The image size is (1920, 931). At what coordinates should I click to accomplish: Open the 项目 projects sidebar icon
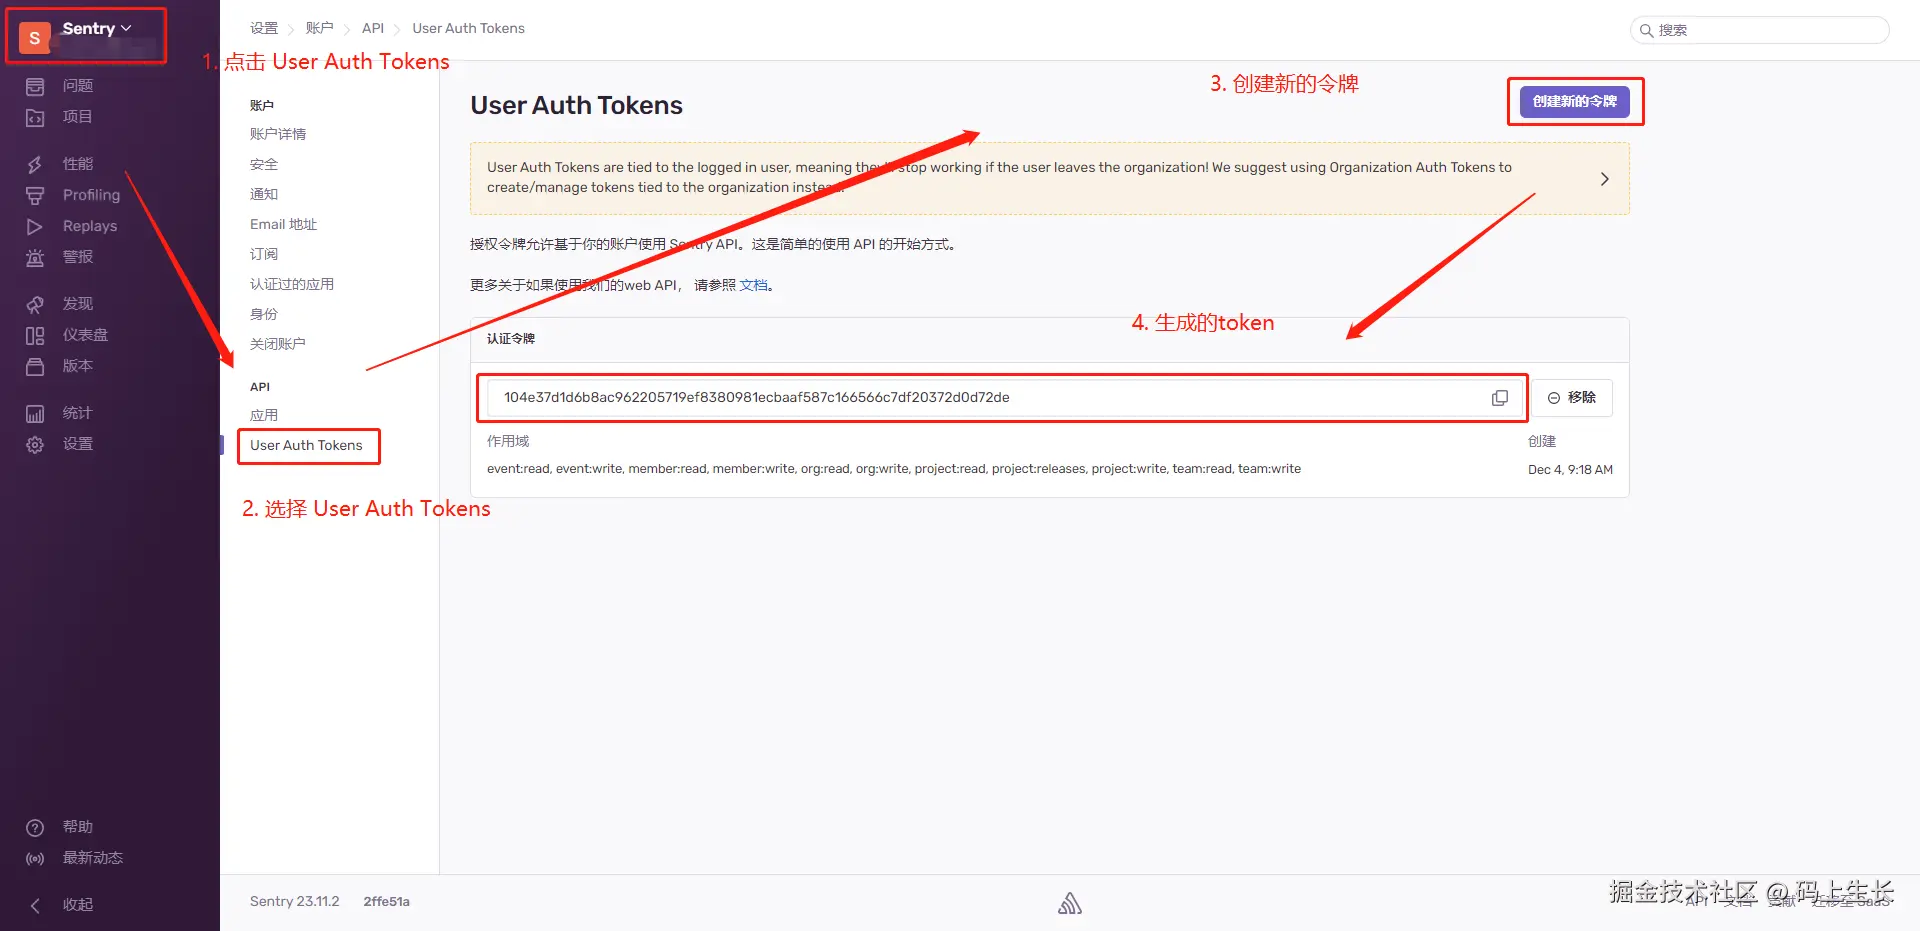coord(35,117)
